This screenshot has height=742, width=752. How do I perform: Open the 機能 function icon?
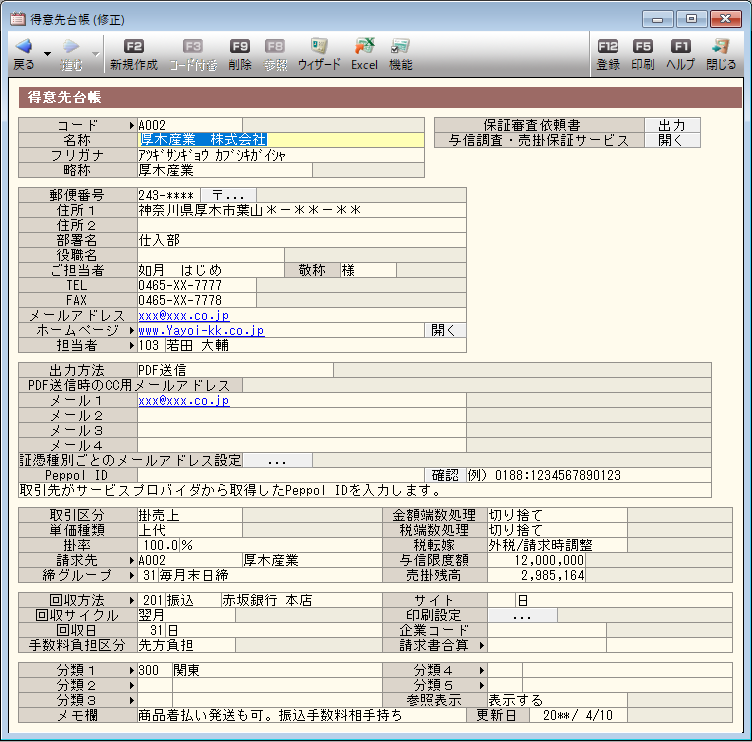tap(400, 46)
